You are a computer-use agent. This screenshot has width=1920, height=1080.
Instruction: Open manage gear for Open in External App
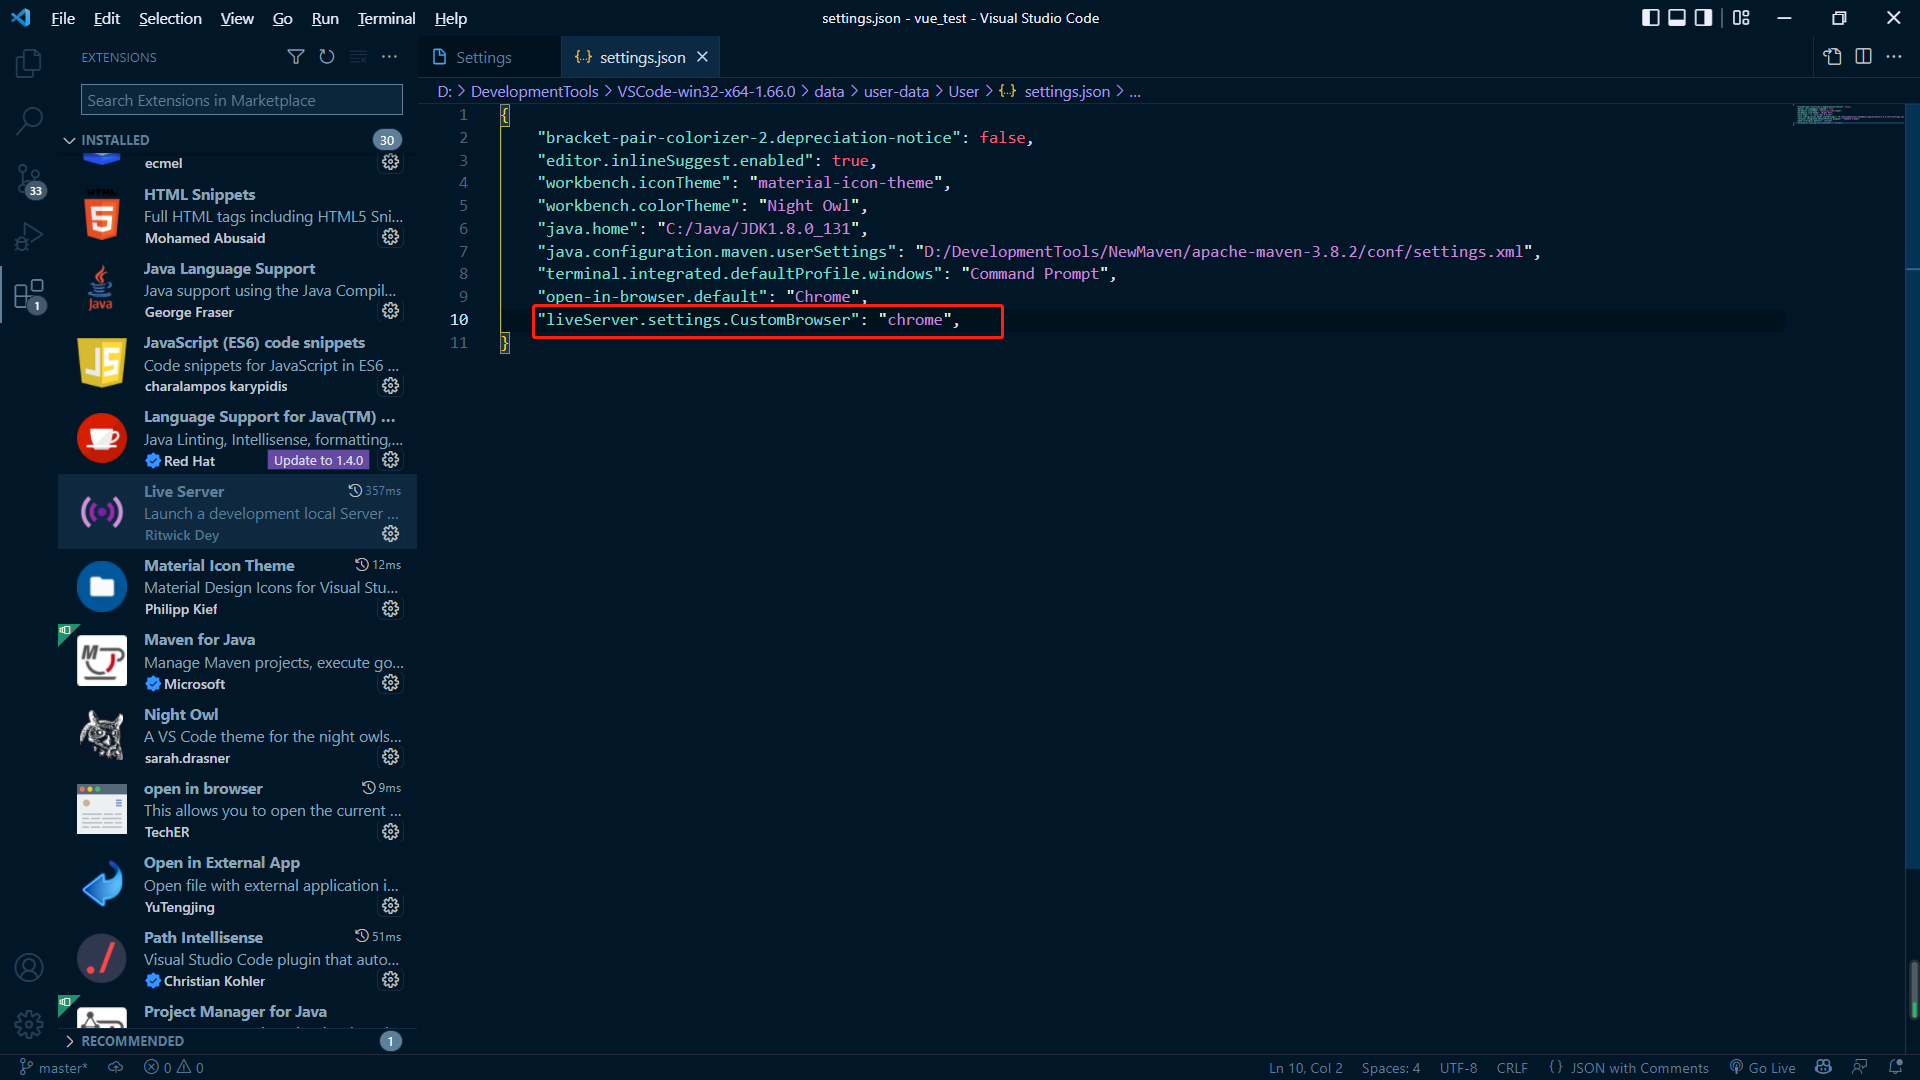pos(391,906)
